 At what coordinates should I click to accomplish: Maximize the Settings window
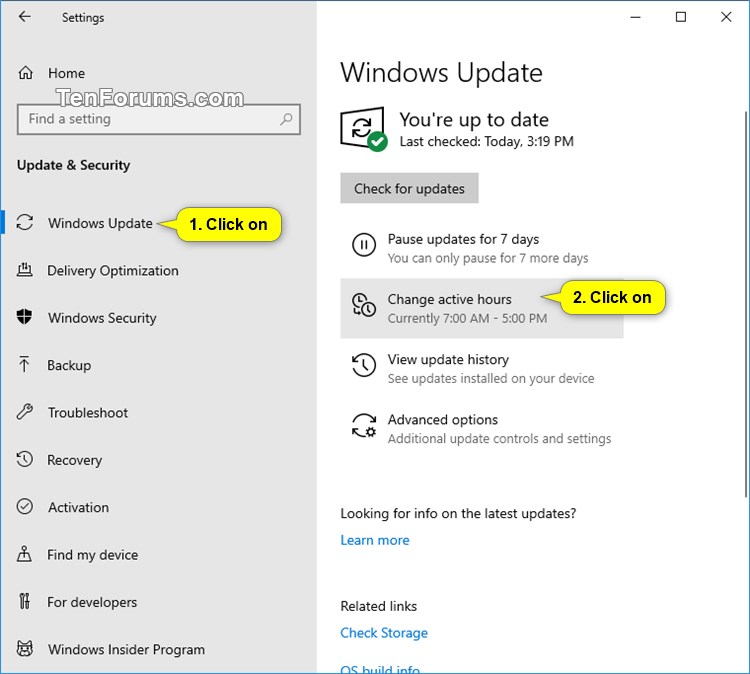[x=681, y=17]
